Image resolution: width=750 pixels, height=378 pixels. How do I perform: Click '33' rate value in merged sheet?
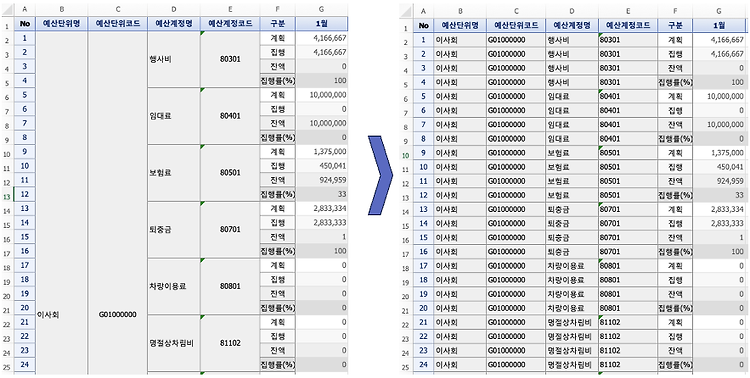point(322,194)
